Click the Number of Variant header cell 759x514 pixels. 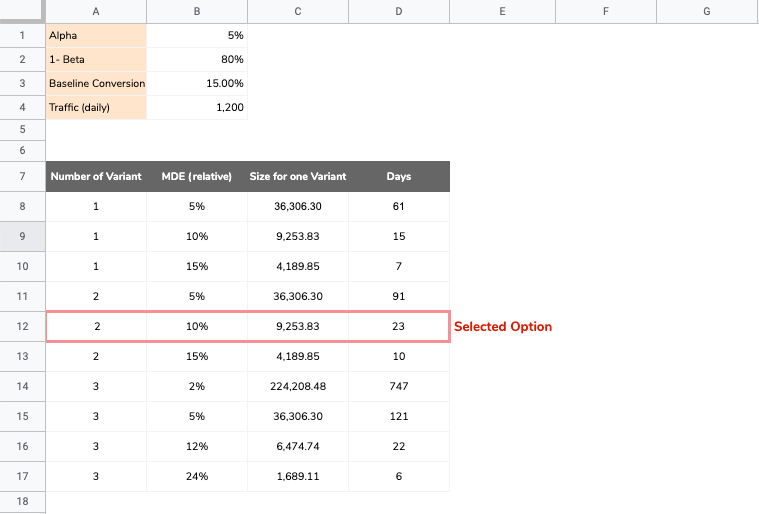(x=96, y=177)
